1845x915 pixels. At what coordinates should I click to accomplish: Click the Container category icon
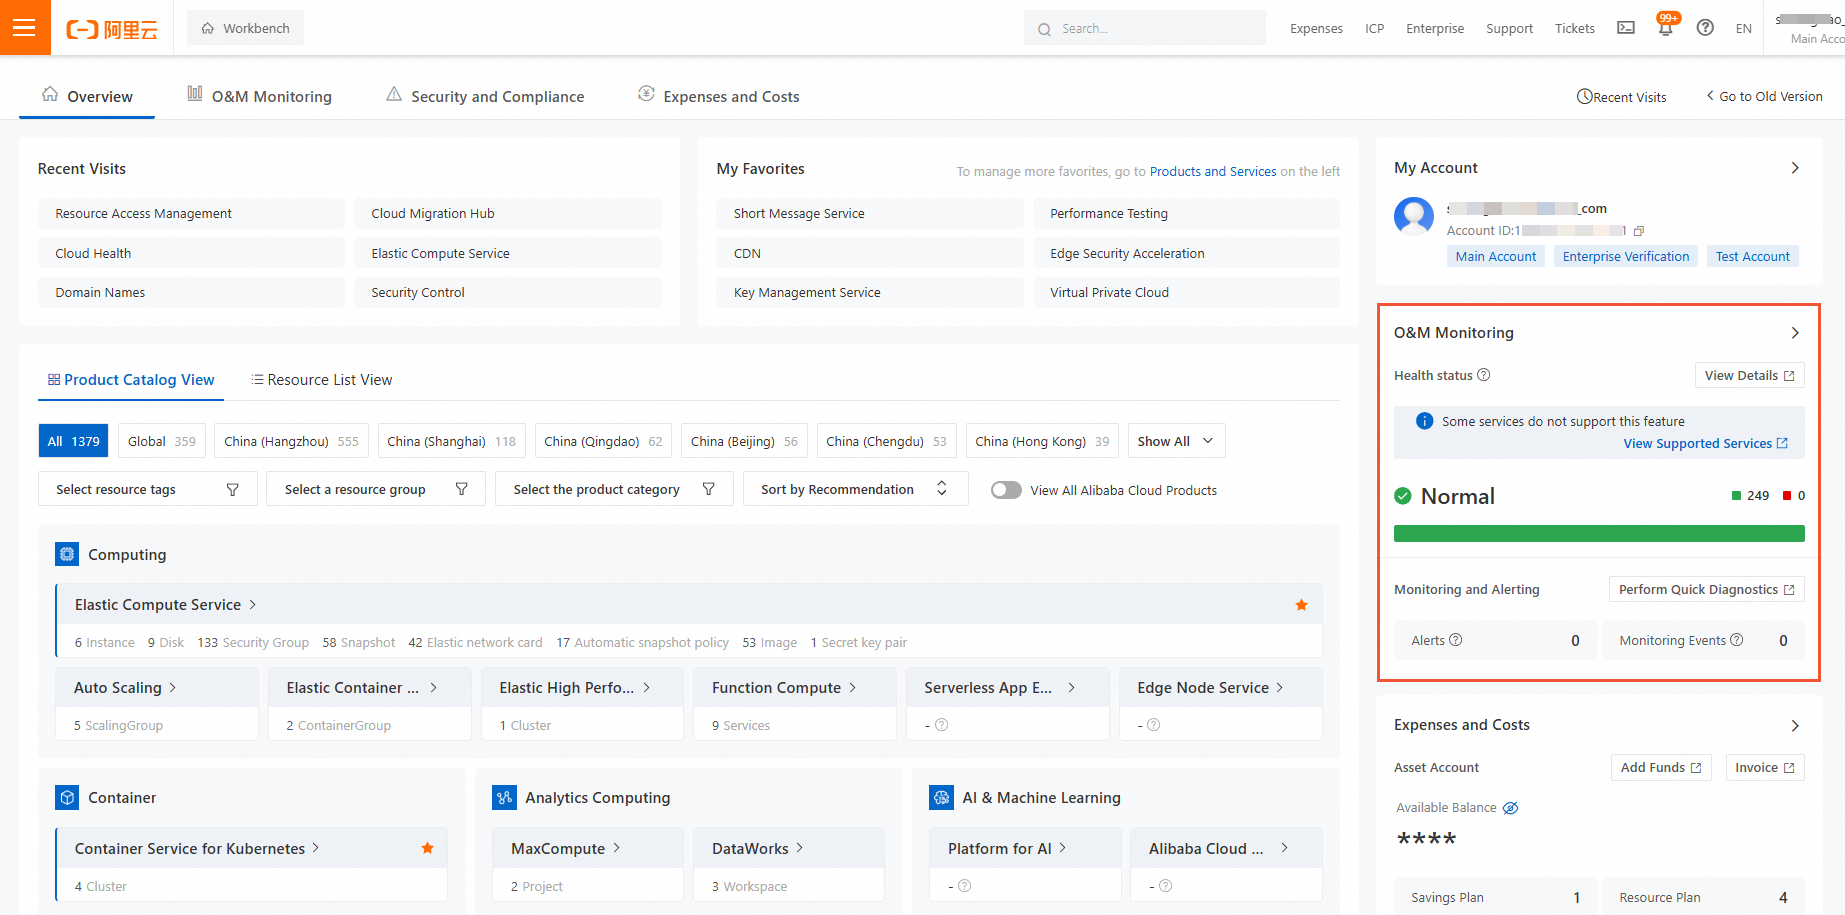point(67,797)
